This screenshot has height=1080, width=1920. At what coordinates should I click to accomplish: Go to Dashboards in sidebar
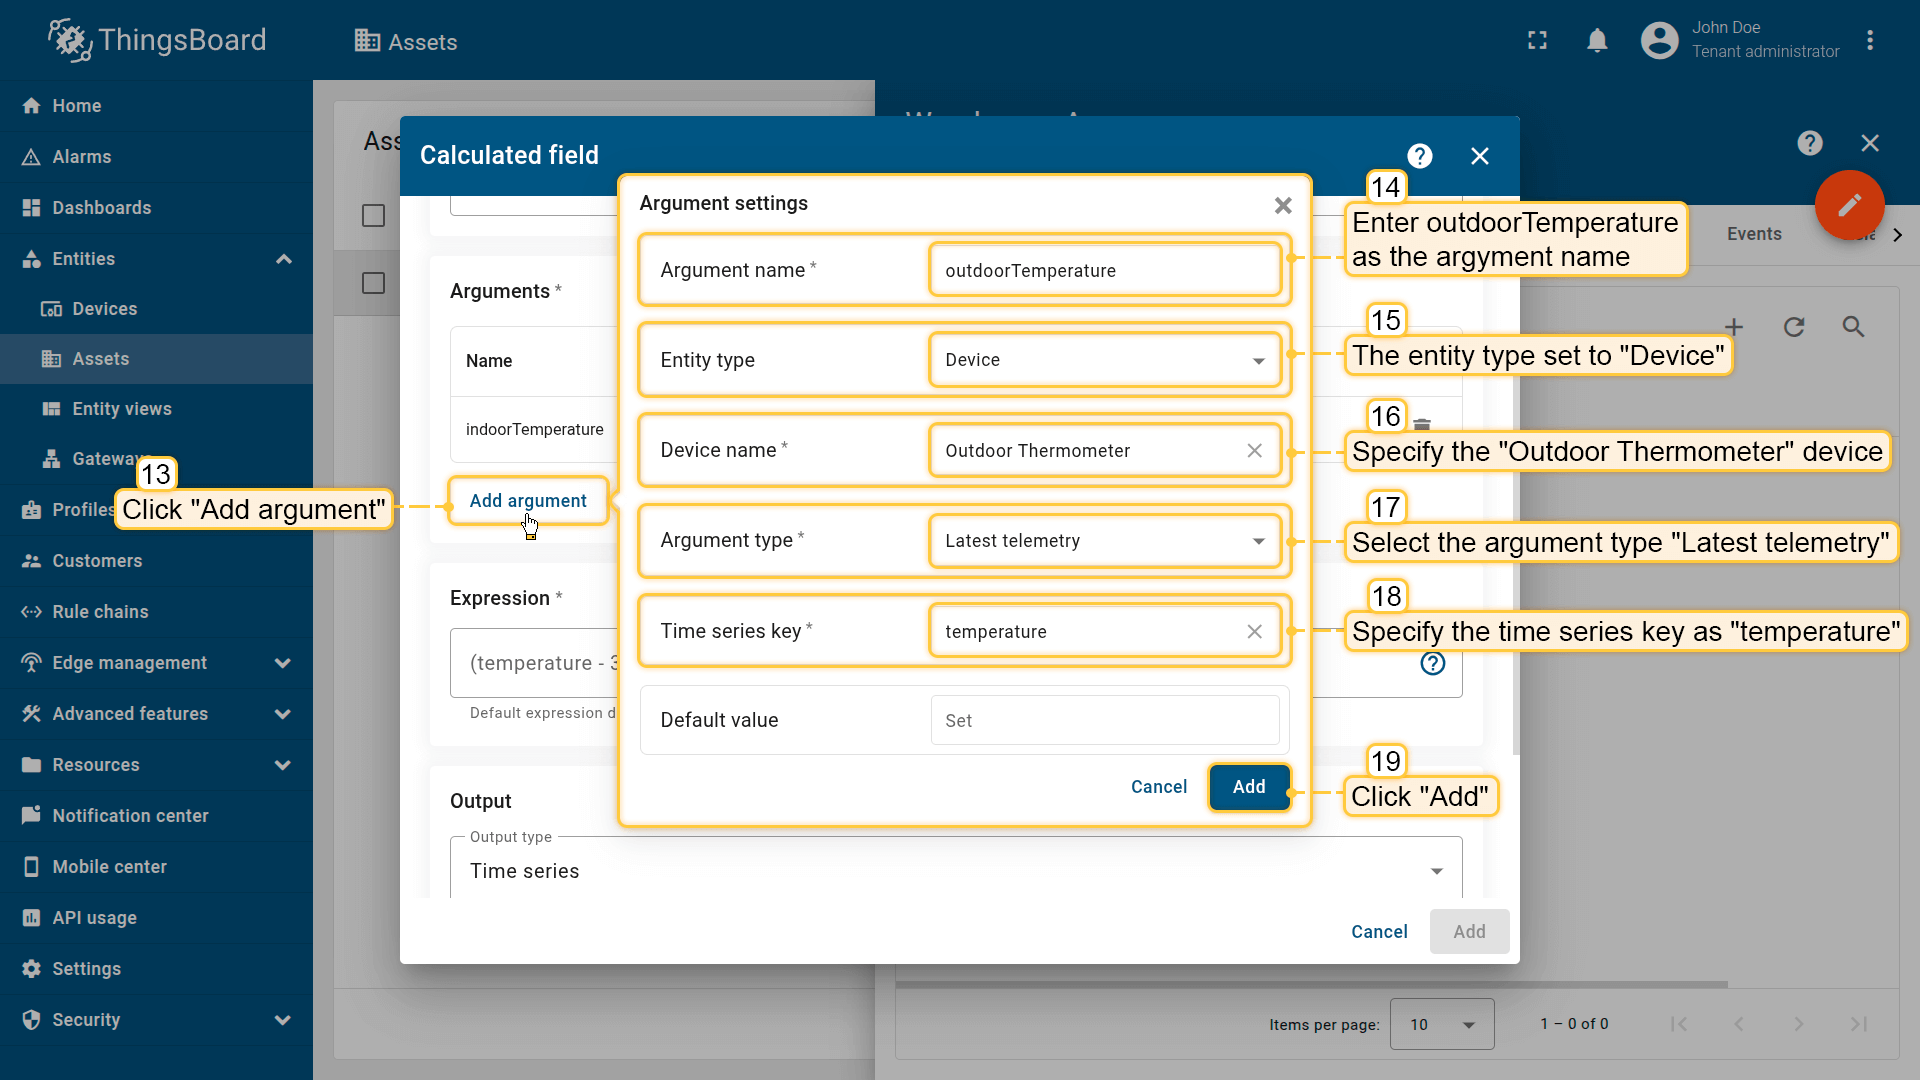click(x=101, y=208)
